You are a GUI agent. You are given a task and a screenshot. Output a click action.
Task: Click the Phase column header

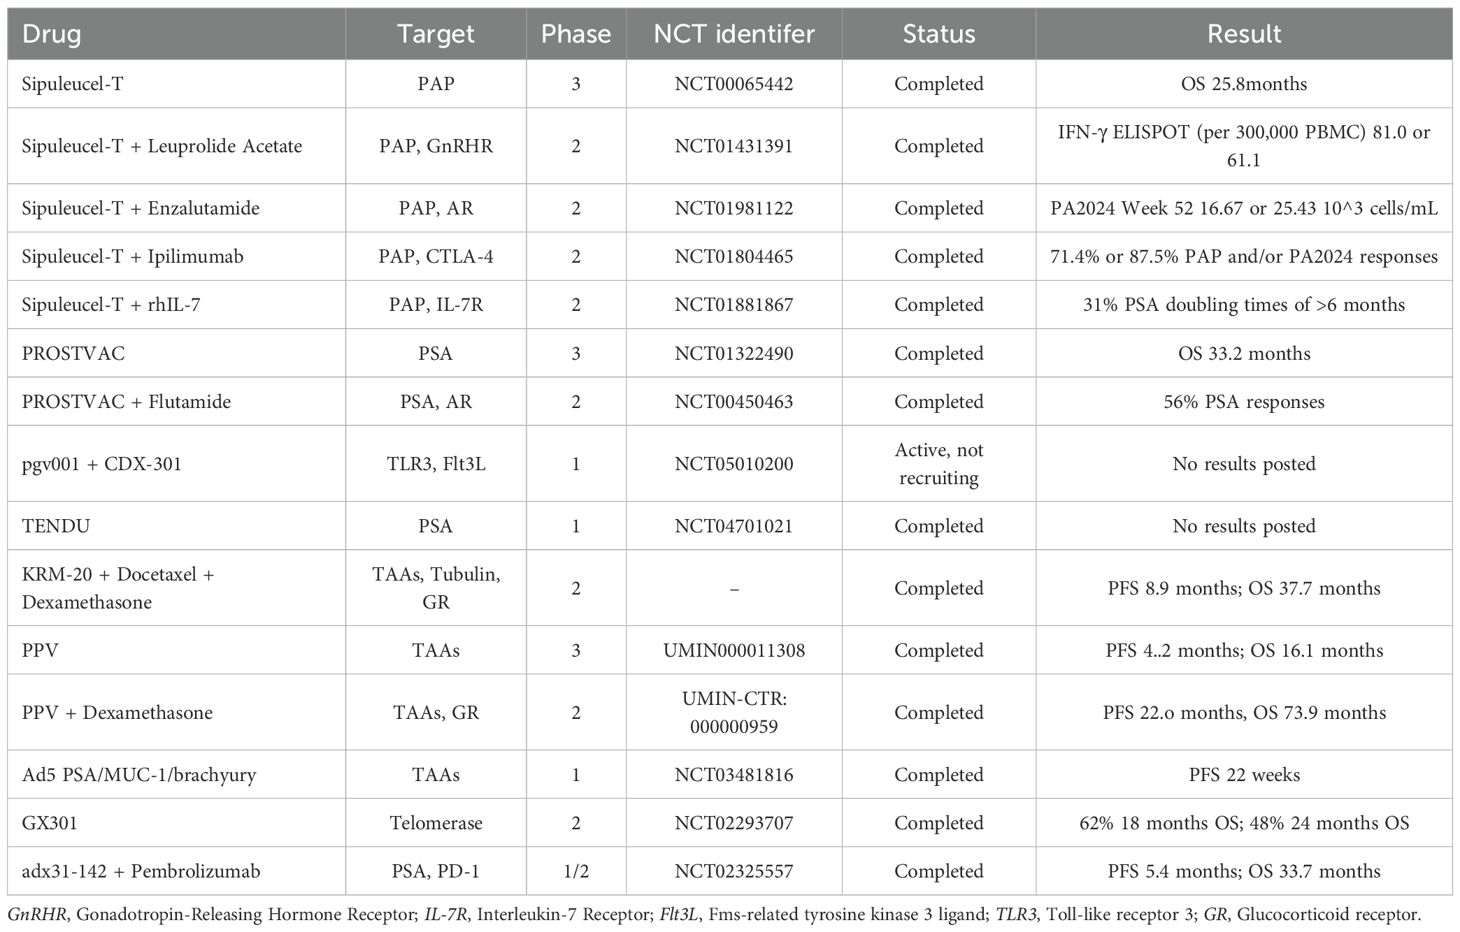click(575, 34)
